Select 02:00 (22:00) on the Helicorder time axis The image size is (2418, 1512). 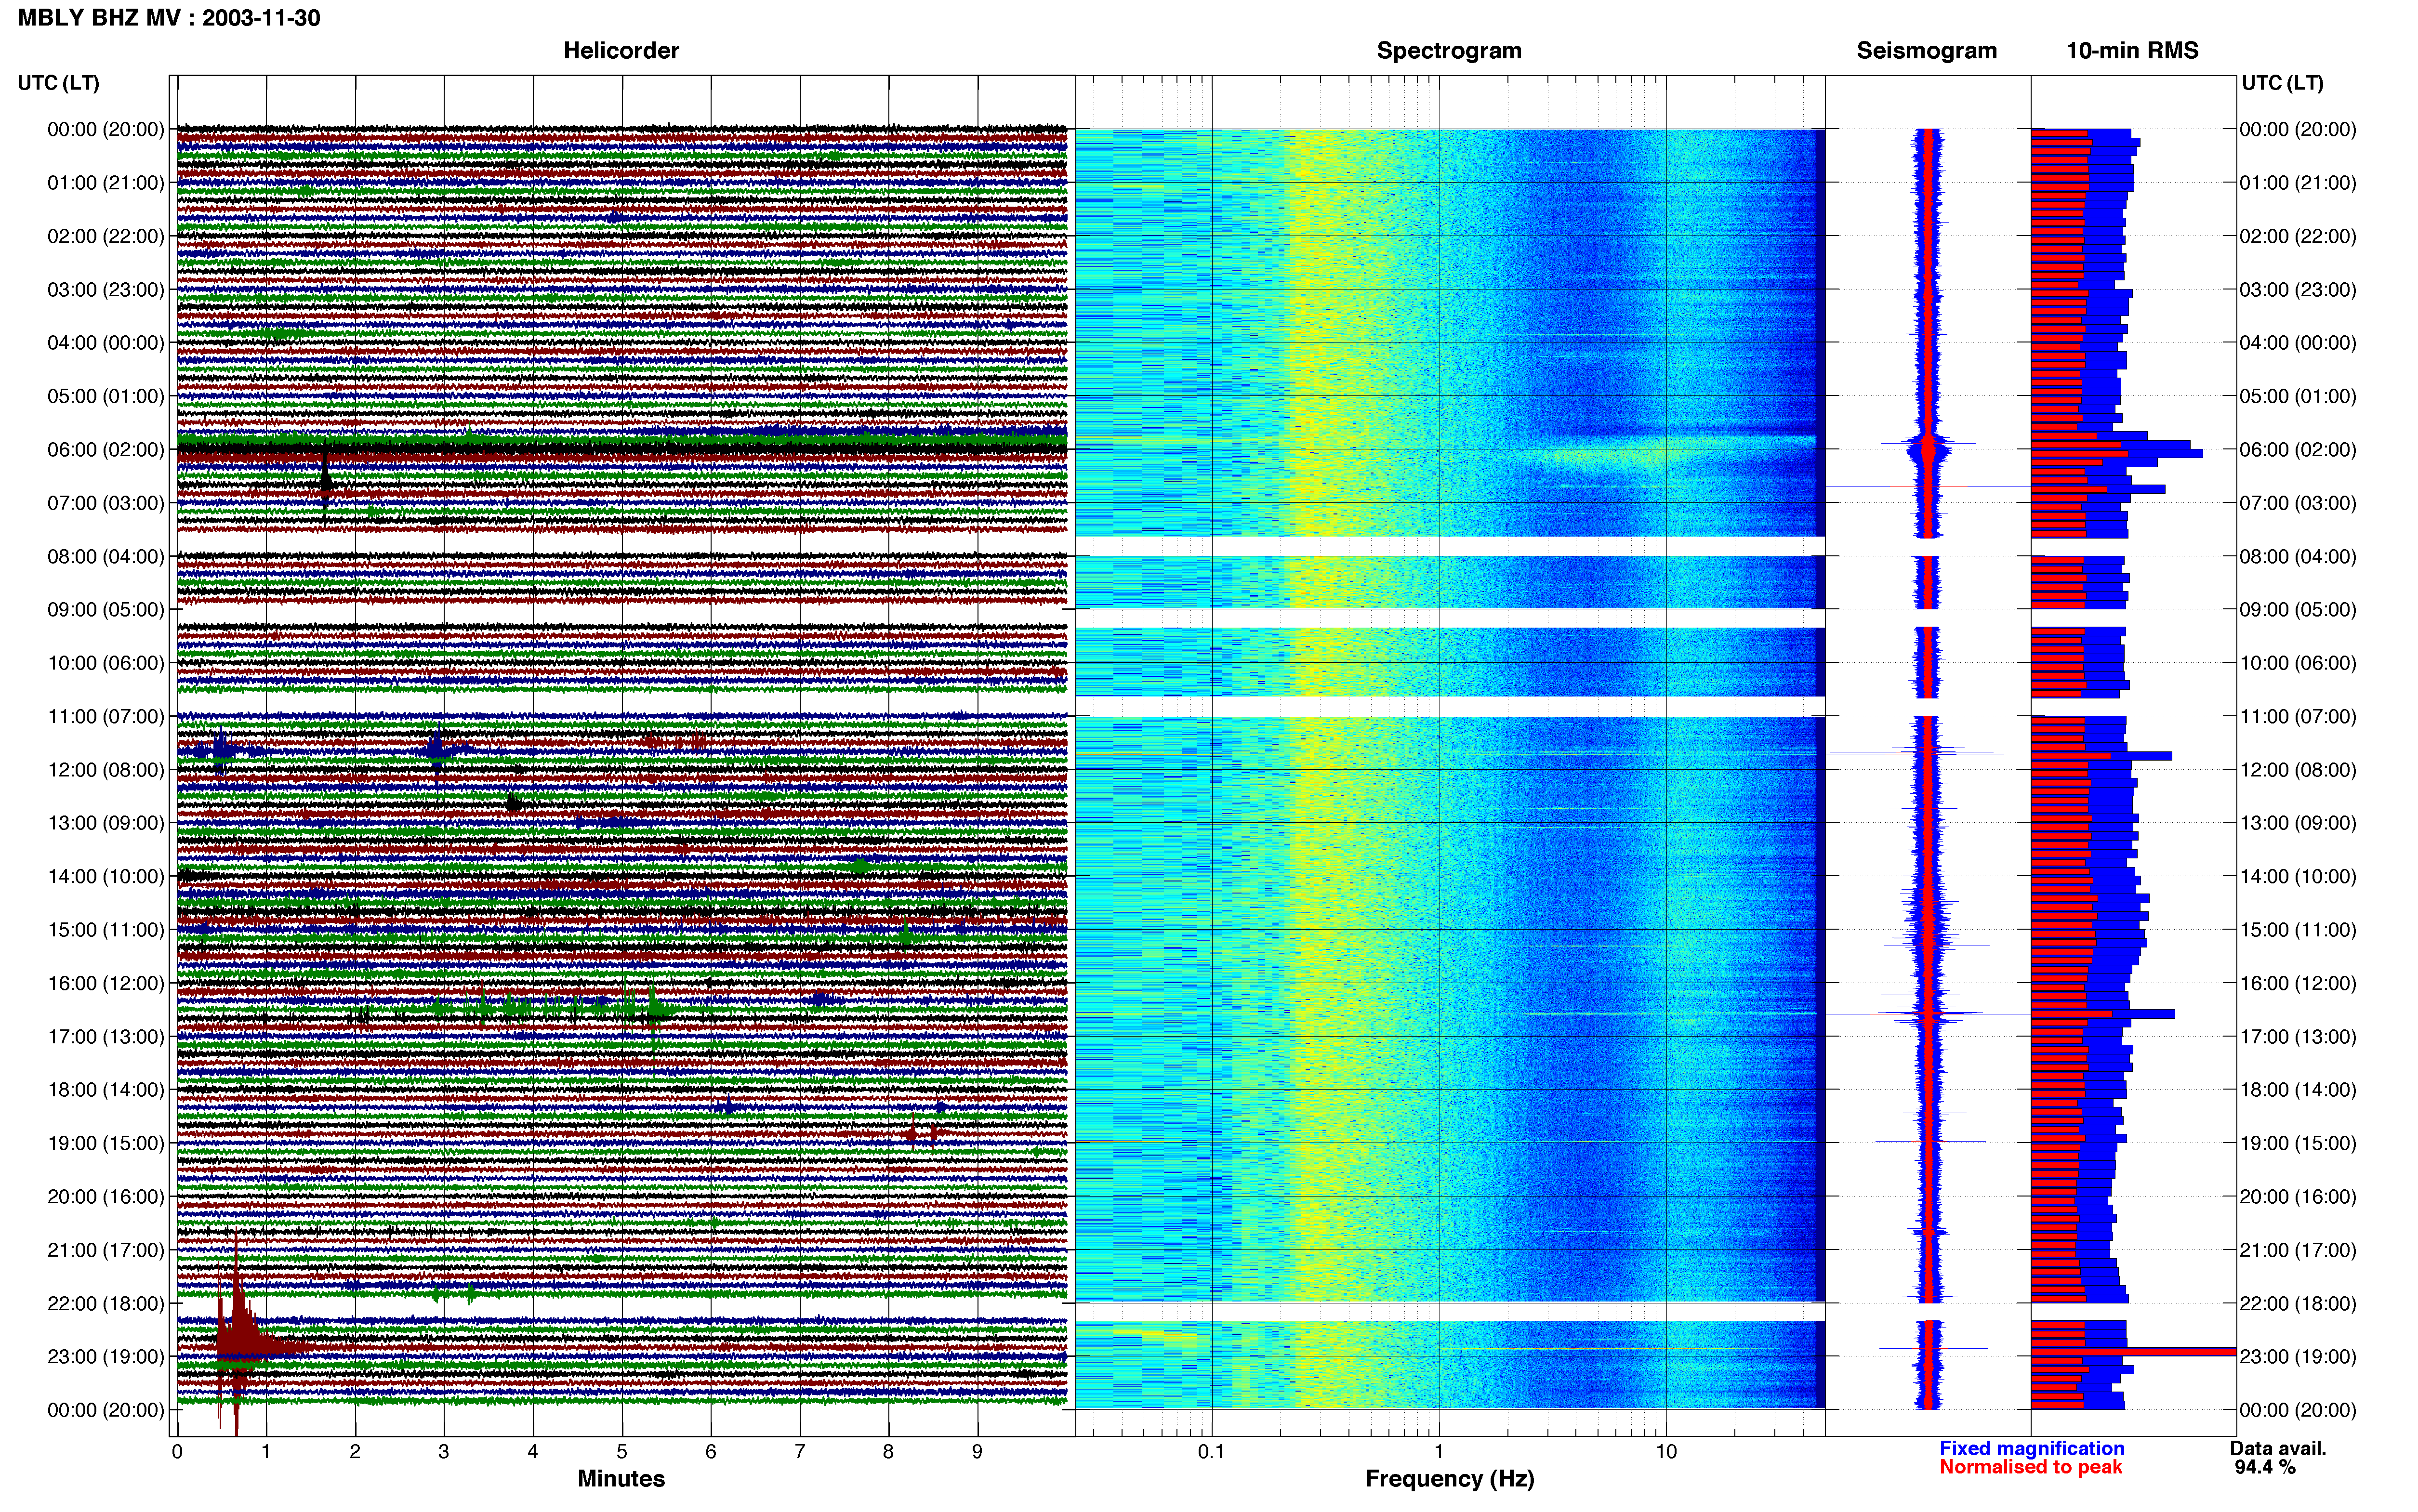(106, 236)
